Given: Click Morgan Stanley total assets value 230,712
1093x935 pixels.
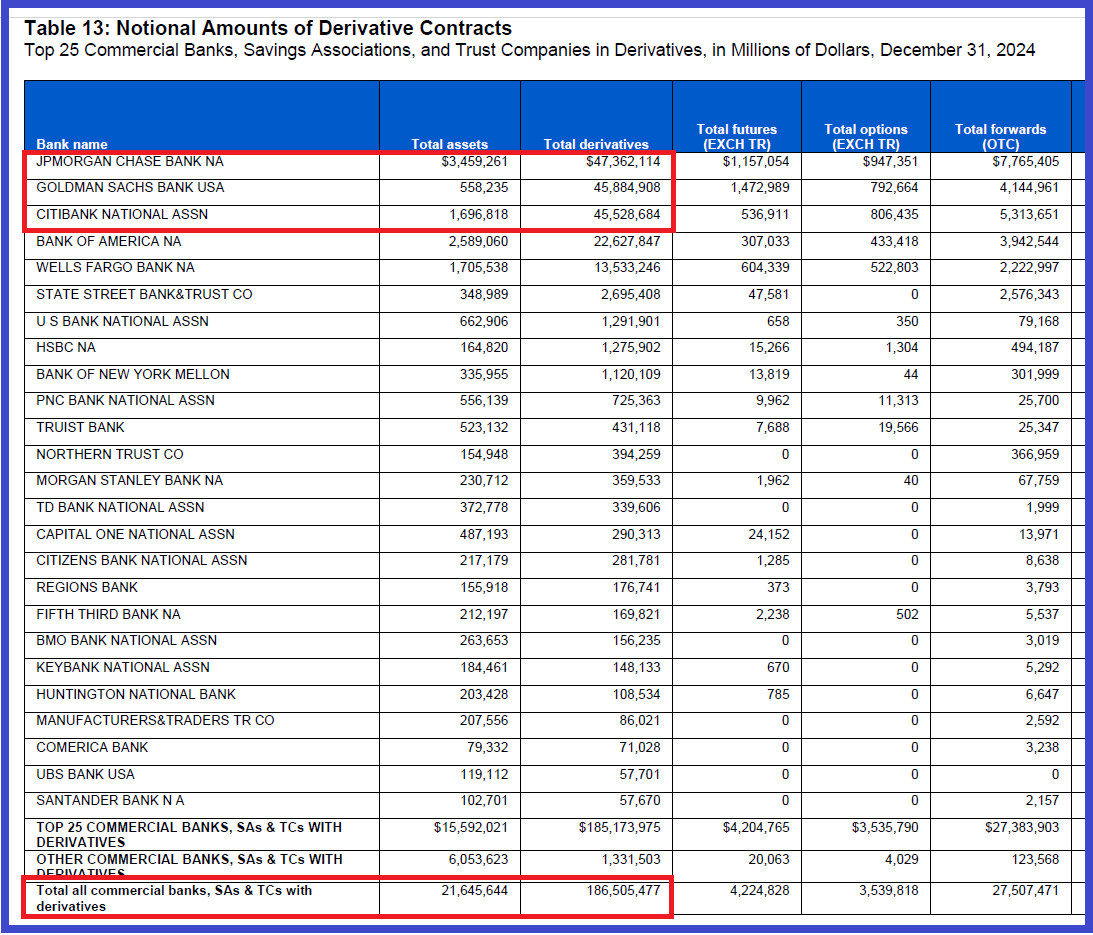Looking at the screenshot, I should click(x=484, y=480).
